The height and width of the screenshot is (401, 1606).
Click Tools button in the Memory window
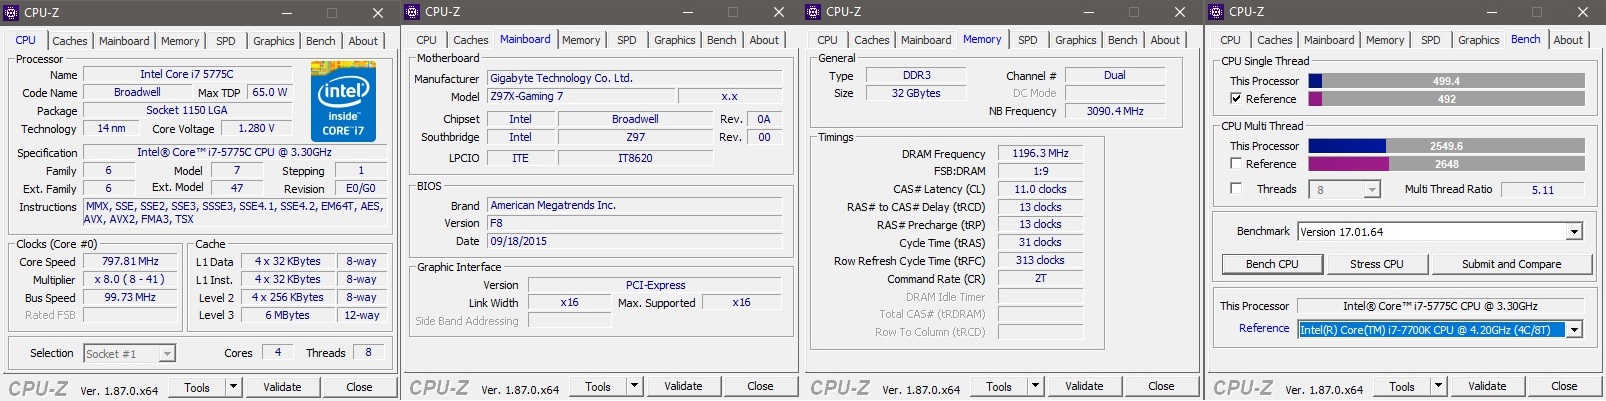(x=999, y=386)
